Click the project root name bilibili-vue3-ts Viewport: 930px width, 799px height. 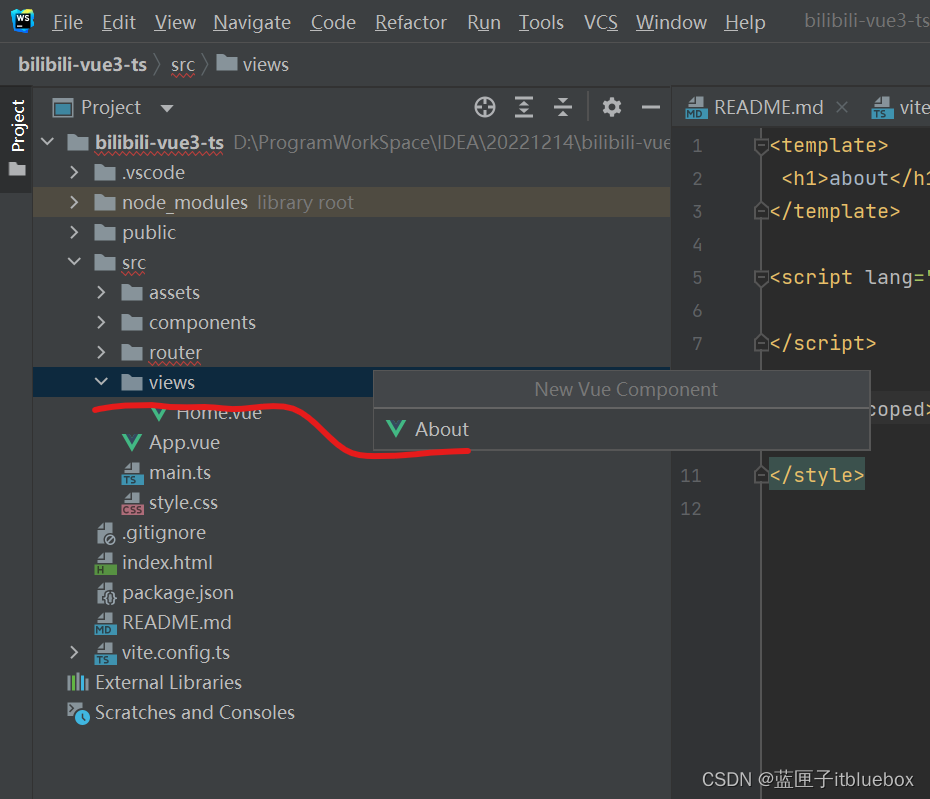(x=159, y=142)
